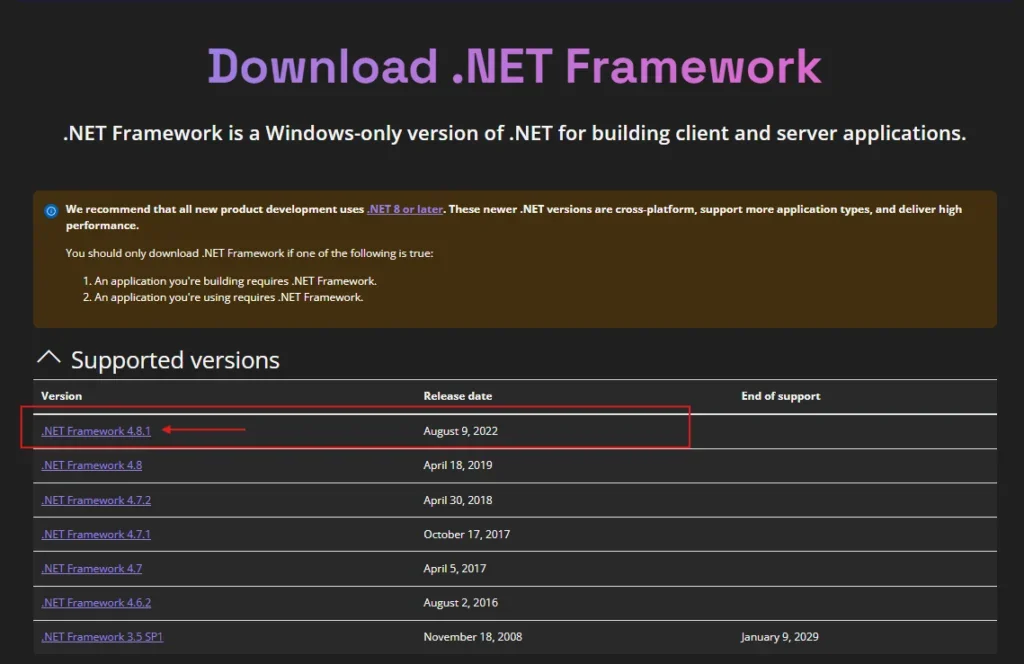The height and width of the screenshot is (664, 1024).
Task: Open the .NET Framework 4.6.2 page
Action: click(x=95, y=602)
